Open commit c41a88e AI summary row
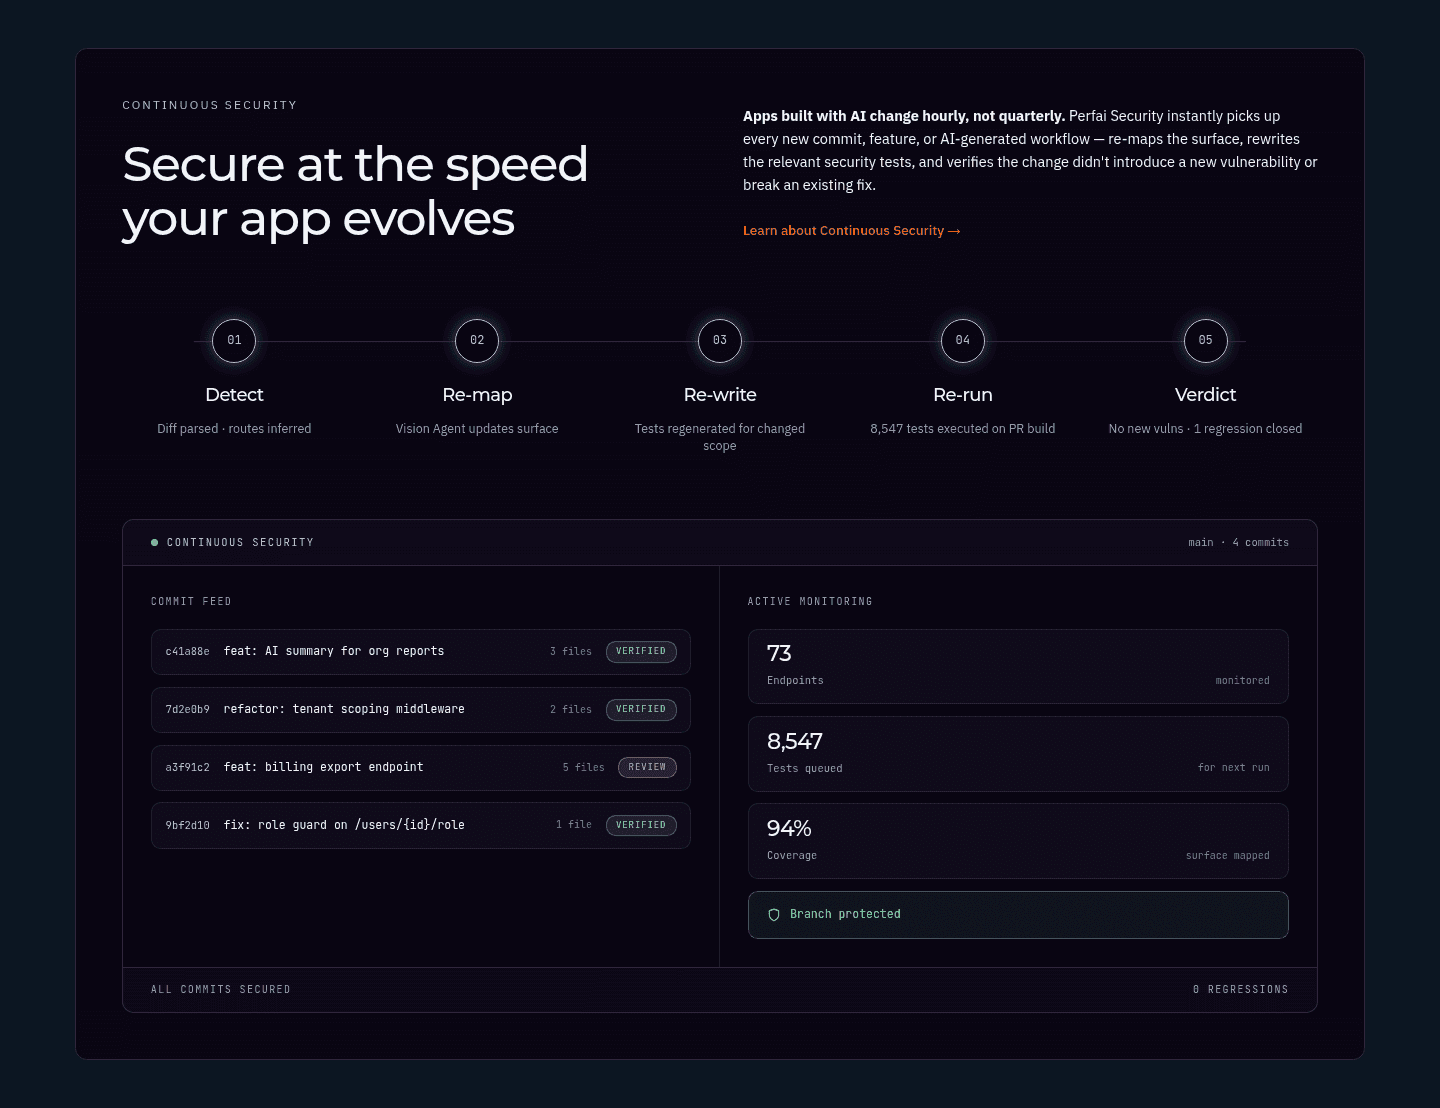 (421, 652)
